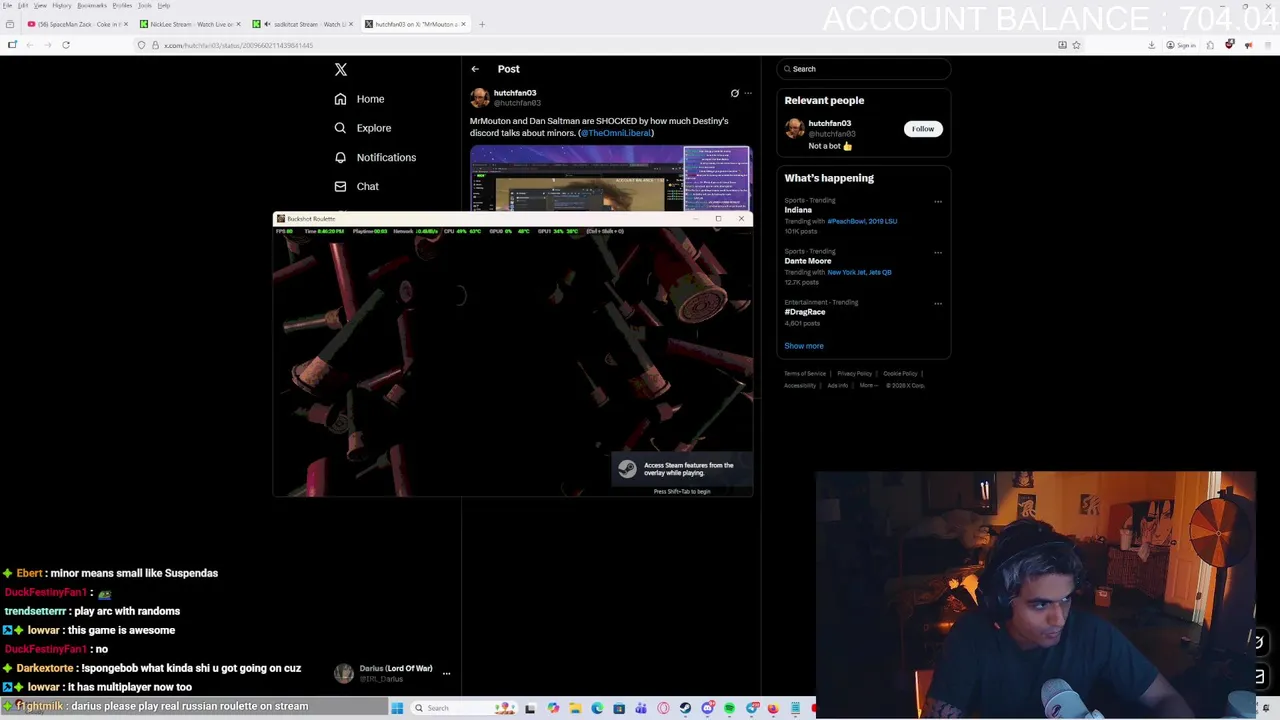Open the Cookie Policy link
Screen dimensions: 1280x720
coord(900,374)
